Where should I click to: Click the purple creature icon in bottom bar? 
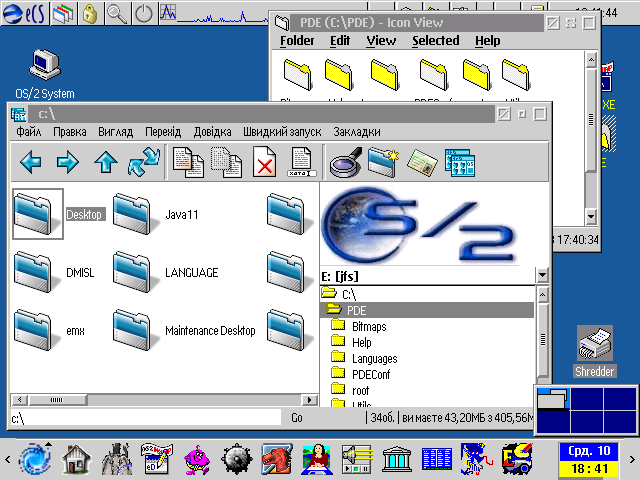point(197,460)
